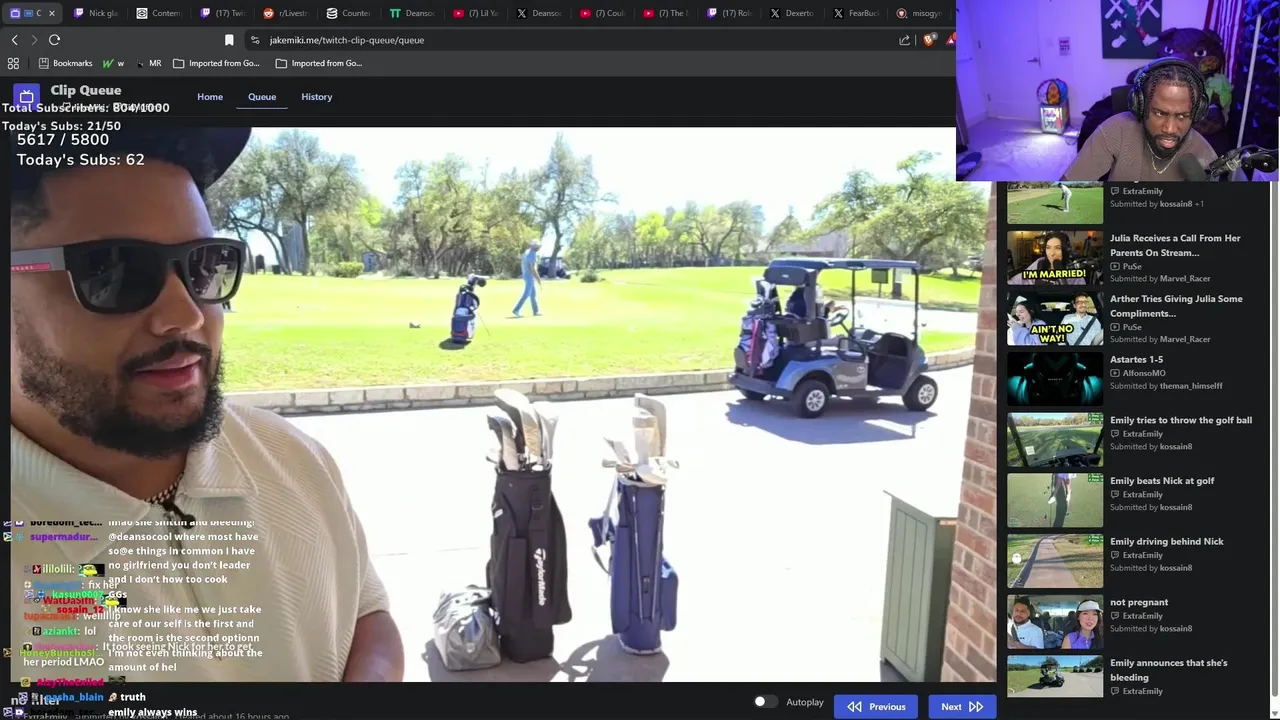
Task: Click the 'AIN'T NO WAY!' clip thumbnail
Action: click(1055, 318)
